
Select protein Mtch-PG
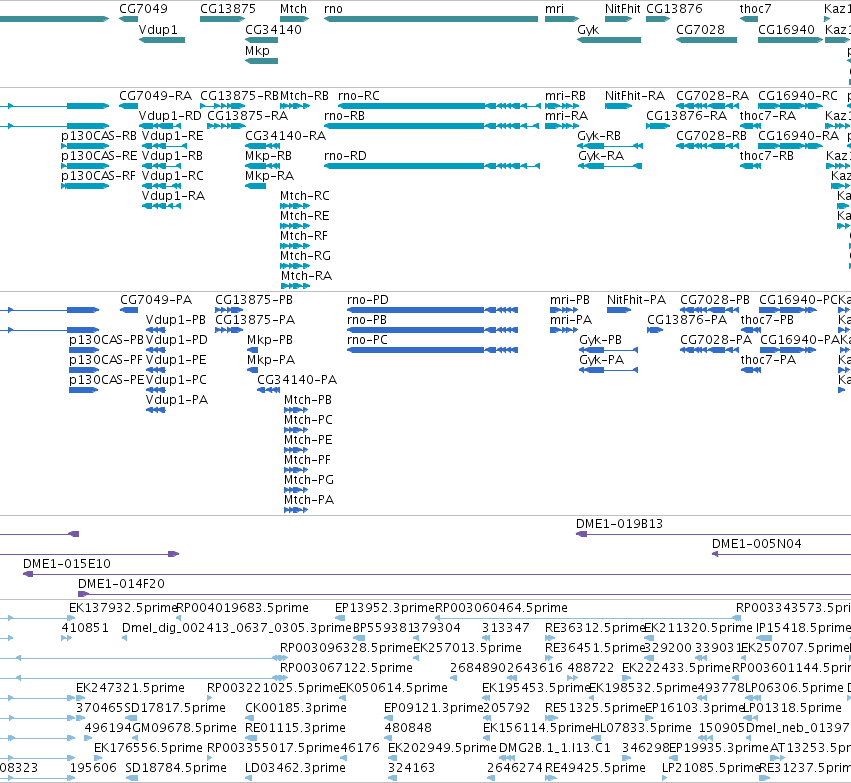coord(308,480)
